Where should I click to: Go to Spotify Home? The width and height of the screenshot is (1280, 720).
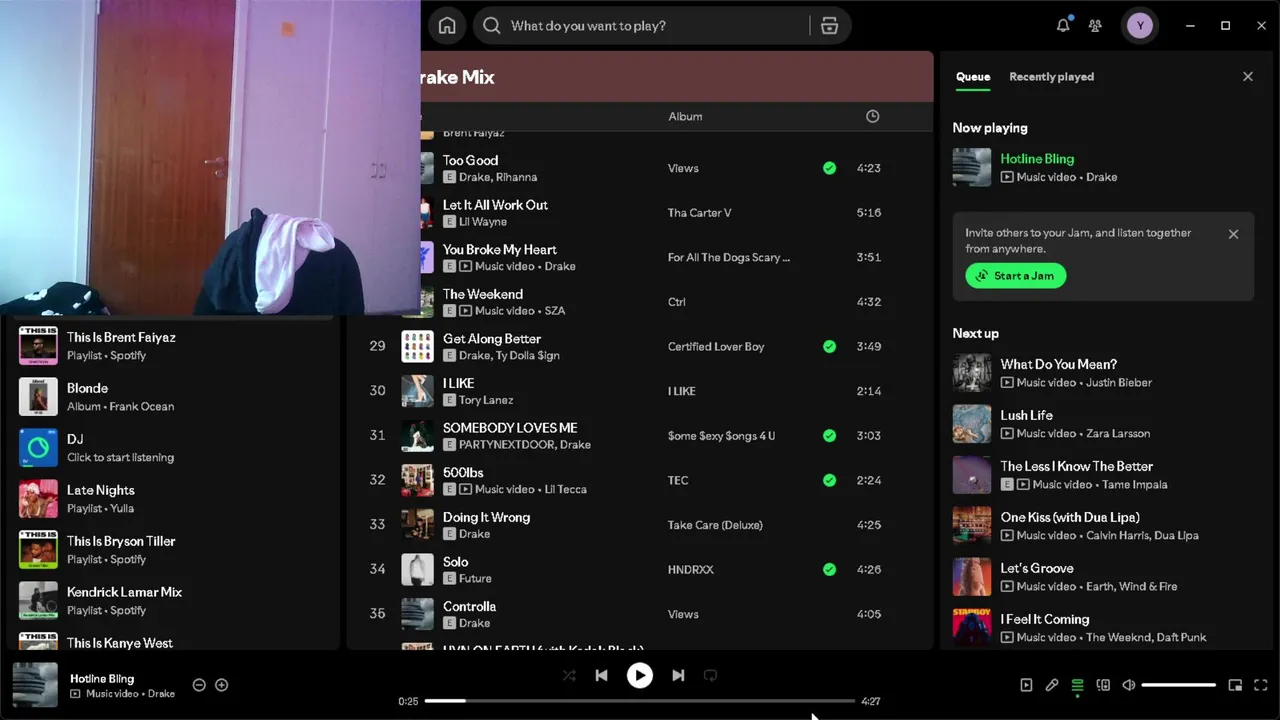(447, 26)
